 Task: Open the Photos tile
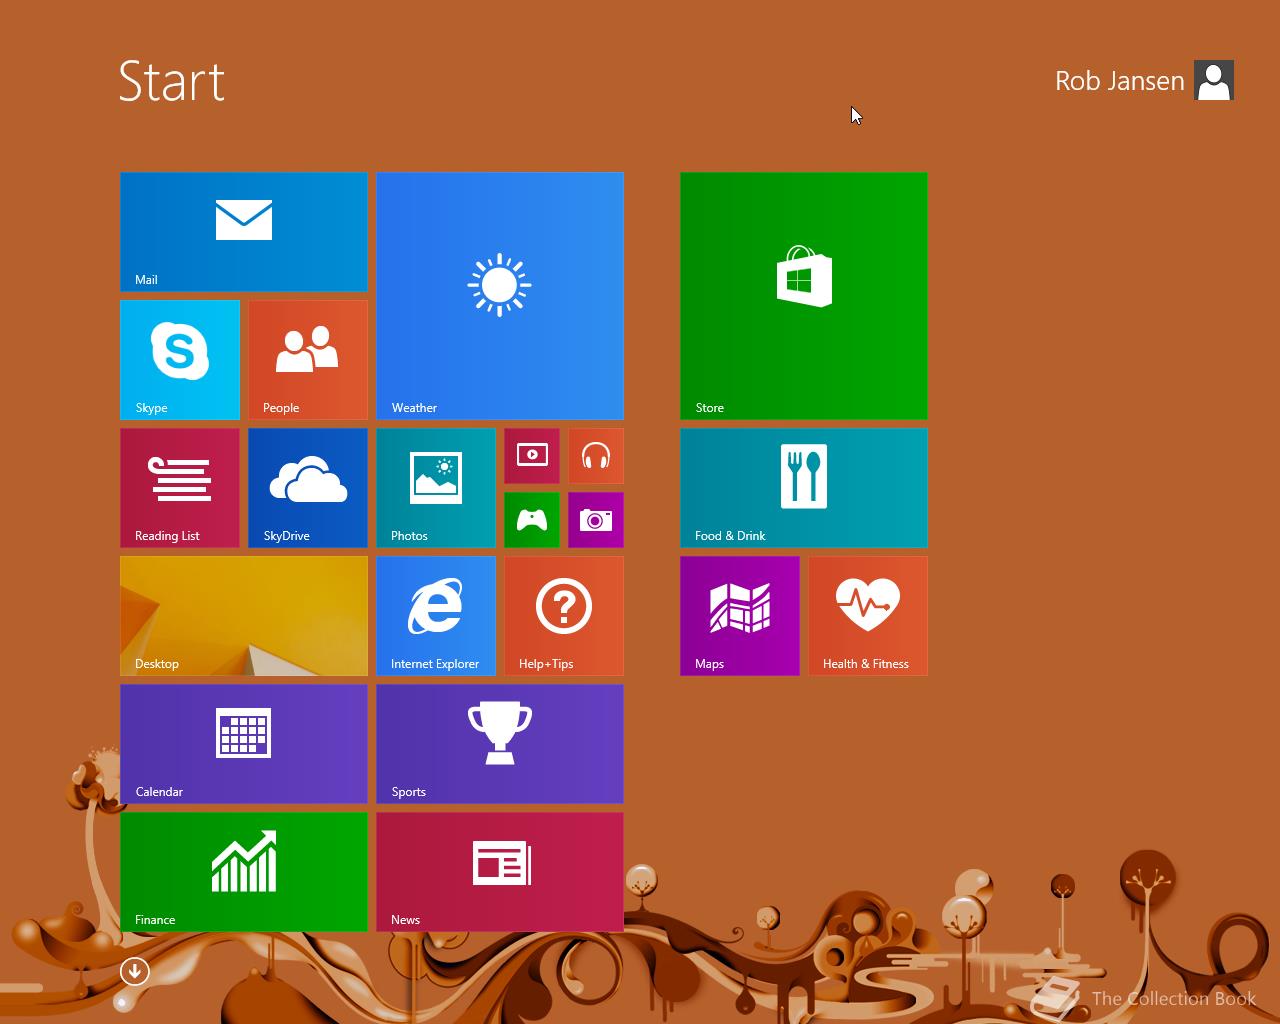pos(436,488)
